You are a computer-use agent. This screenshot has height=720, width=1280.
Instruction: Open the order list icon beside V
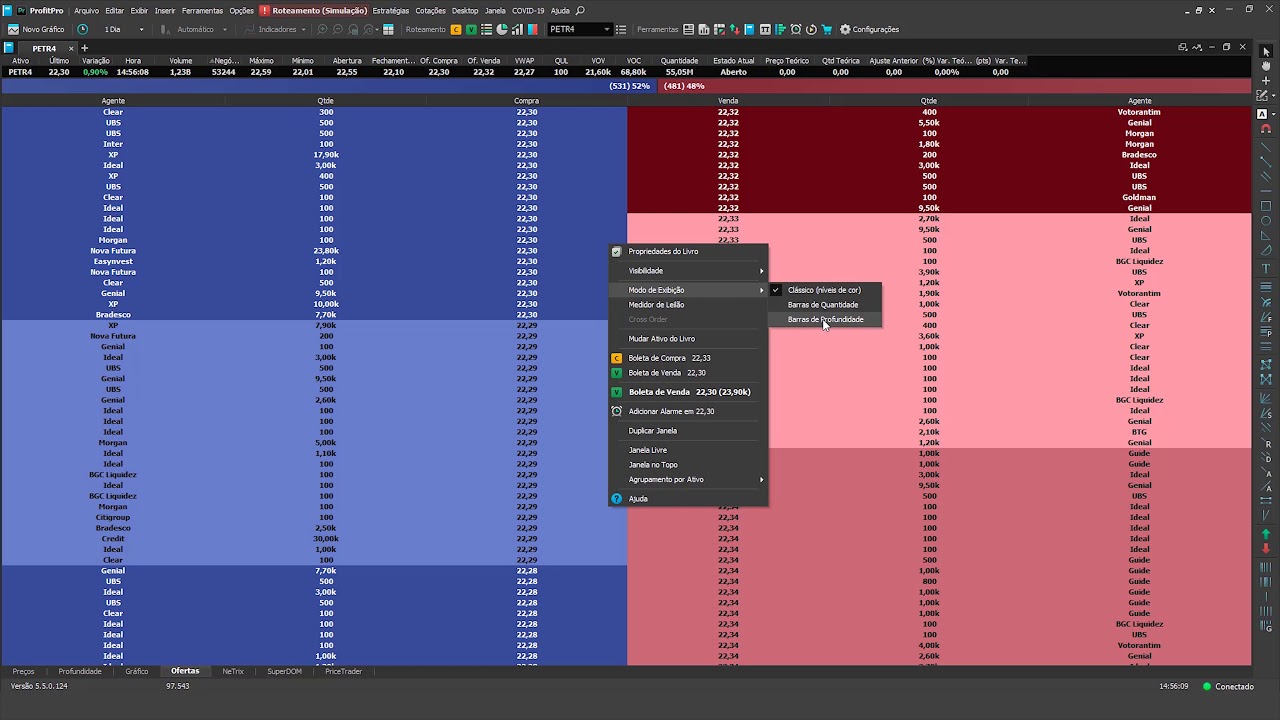pos(487,29)
